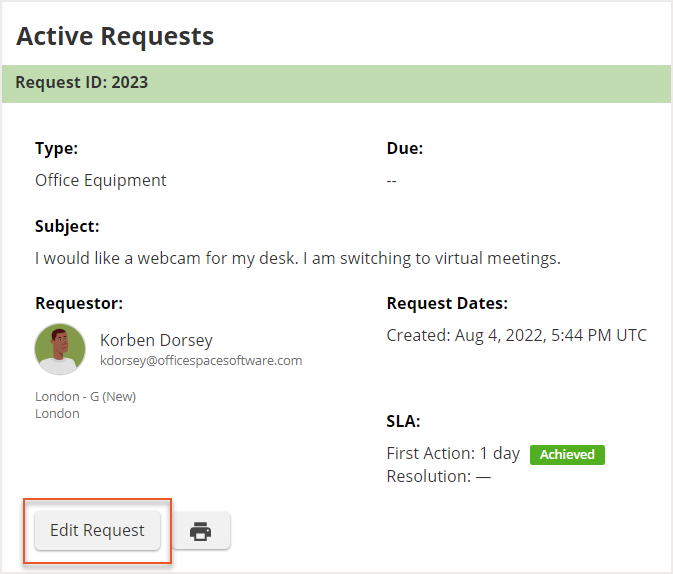Viewport: 673px width, 574px height.
Task: Open Korben Dorsey's avatar photo
Action: [x=60, y=349]
